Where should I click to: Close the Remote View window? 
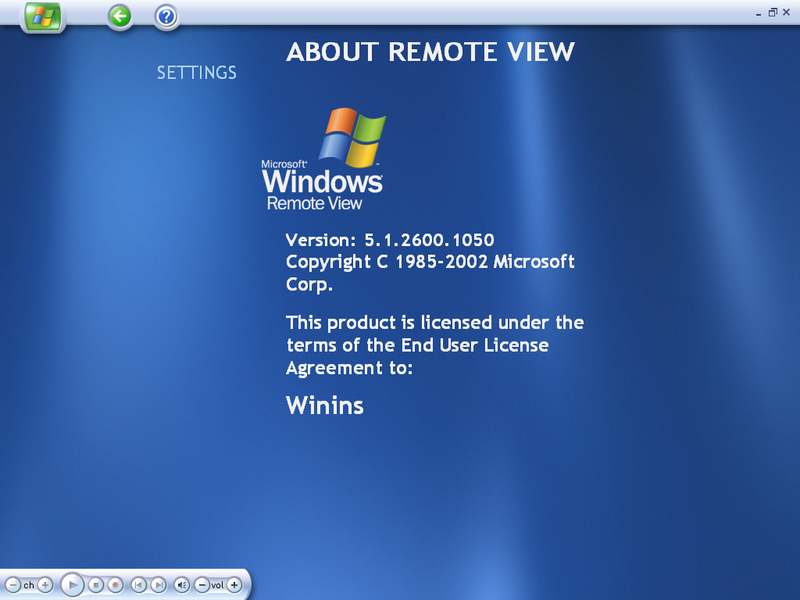[x=787, y=12]
